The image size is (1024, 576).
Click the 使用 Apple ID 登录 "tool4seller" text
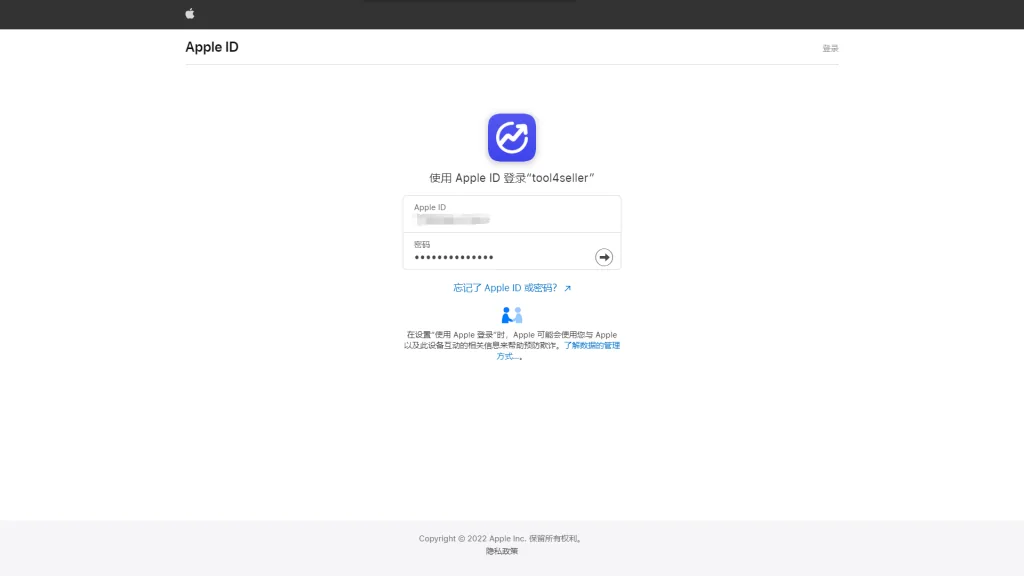(511, 178)
